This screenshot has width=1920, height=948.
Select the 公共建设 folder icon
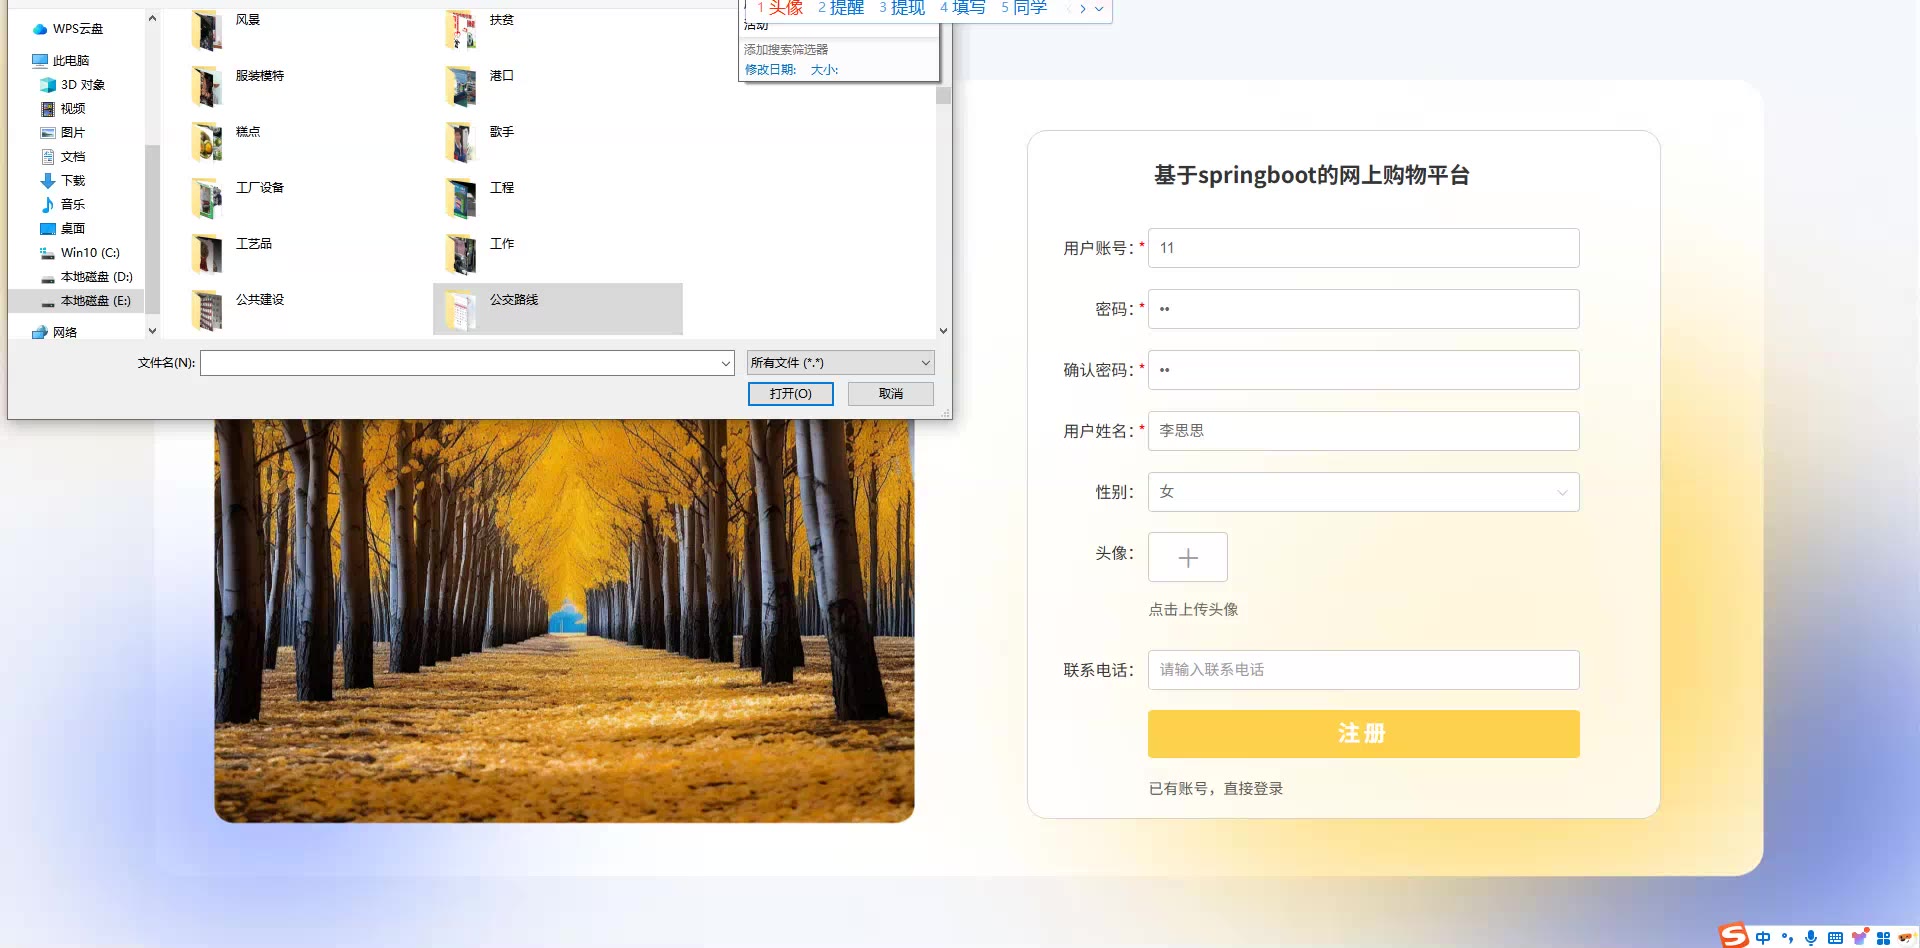[207, 311]
